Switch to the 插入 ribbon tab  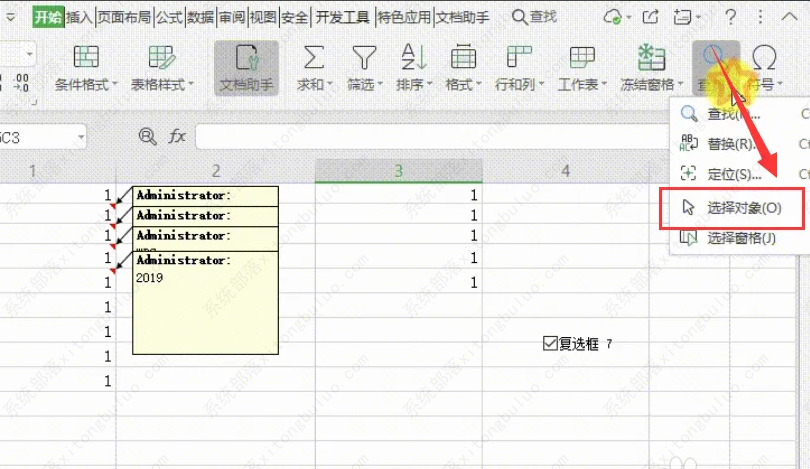80,16
